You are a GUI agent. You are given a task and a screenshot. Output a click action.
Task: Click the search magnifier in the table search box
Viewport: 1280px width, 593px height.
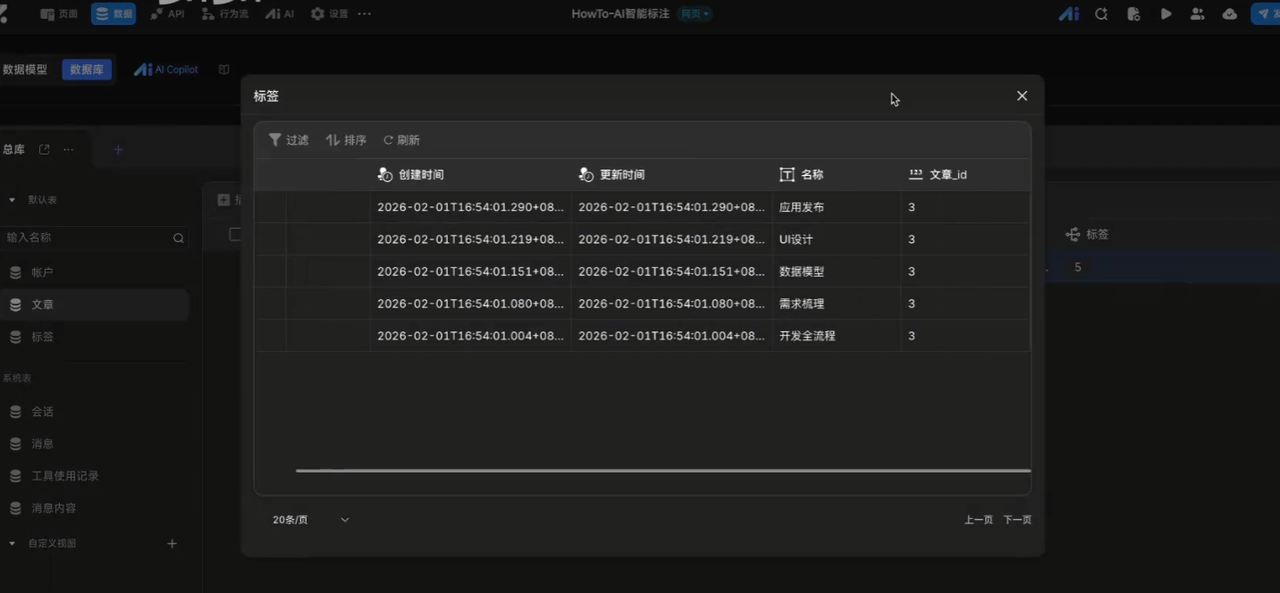click(x=178, y=238)
